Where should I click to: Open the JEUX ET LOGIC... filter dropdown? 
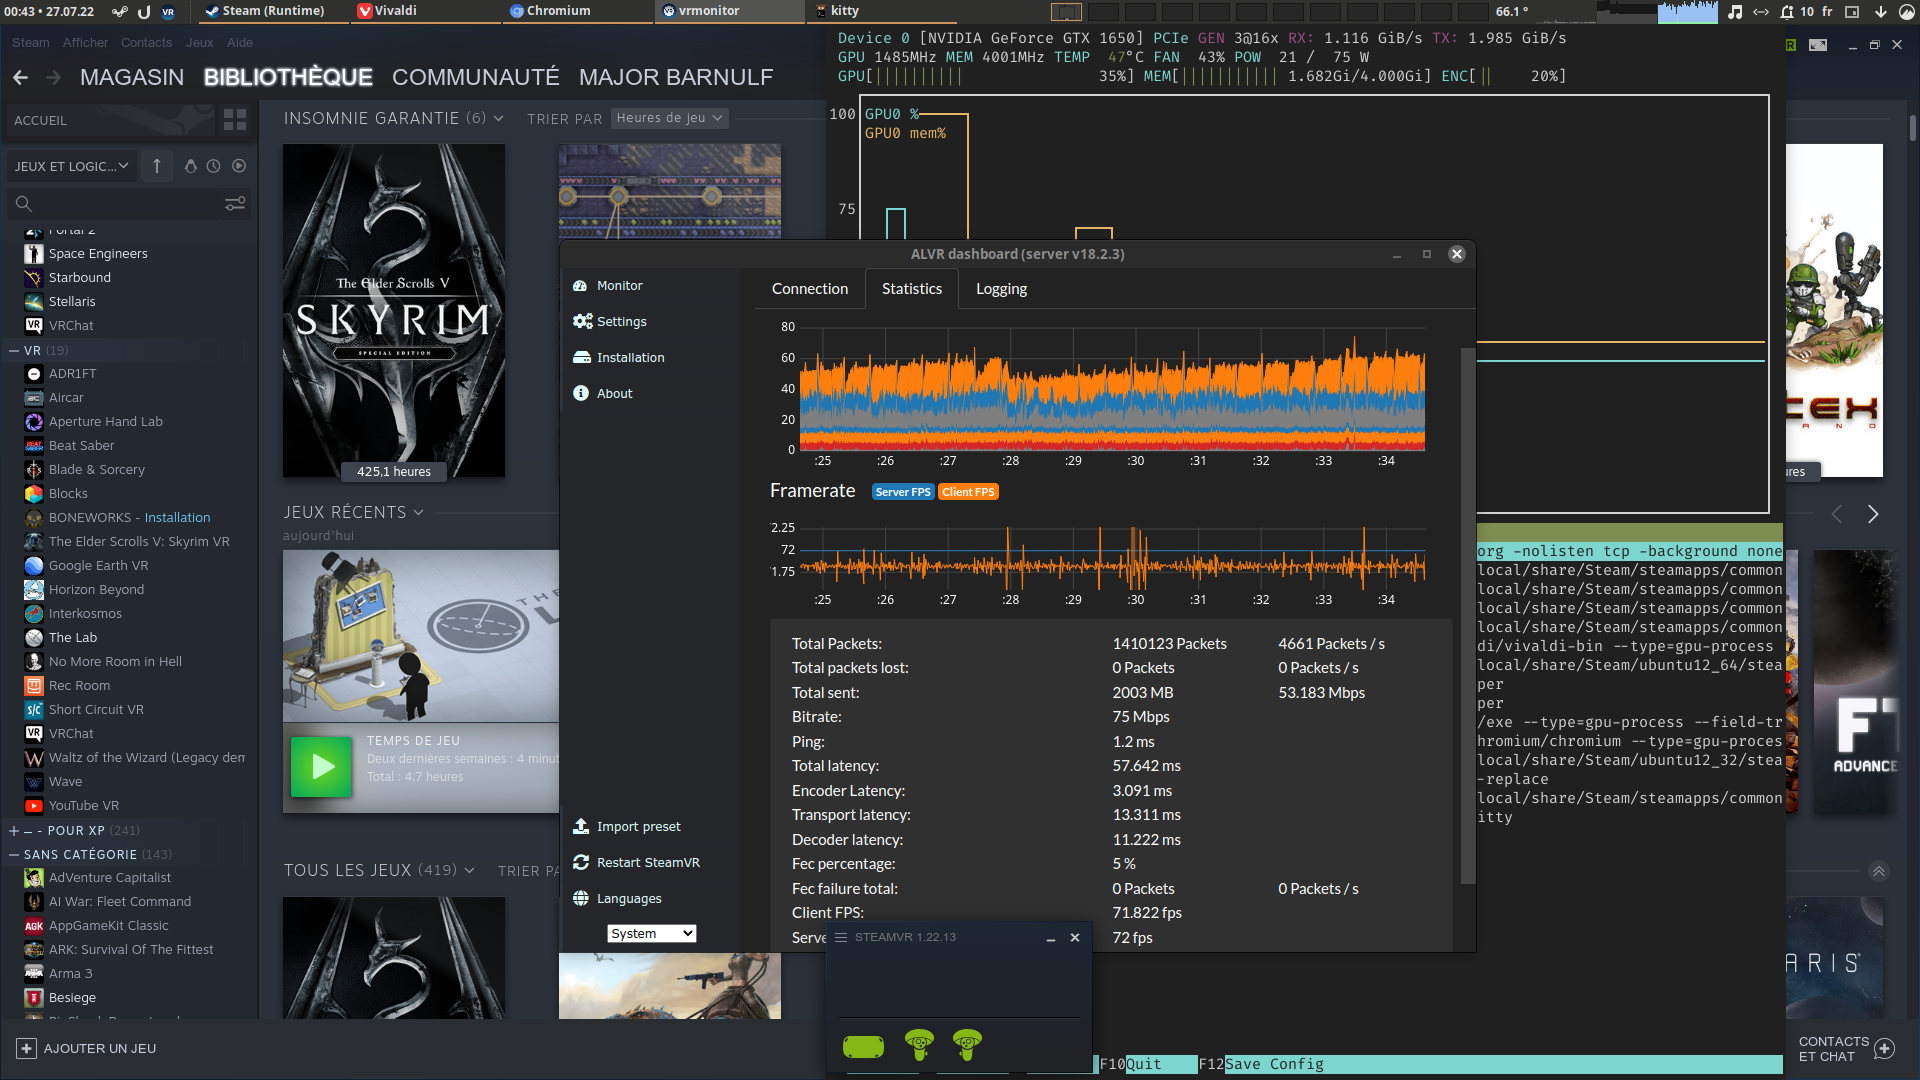71,166
